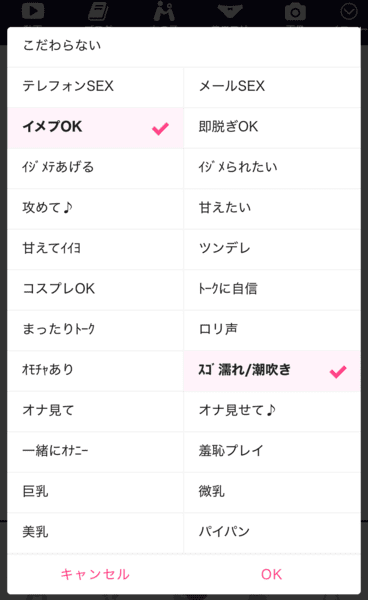Screen dimensions: 368x600
Task: Tap the video play icon in top bar
Action: coord(33,11)
